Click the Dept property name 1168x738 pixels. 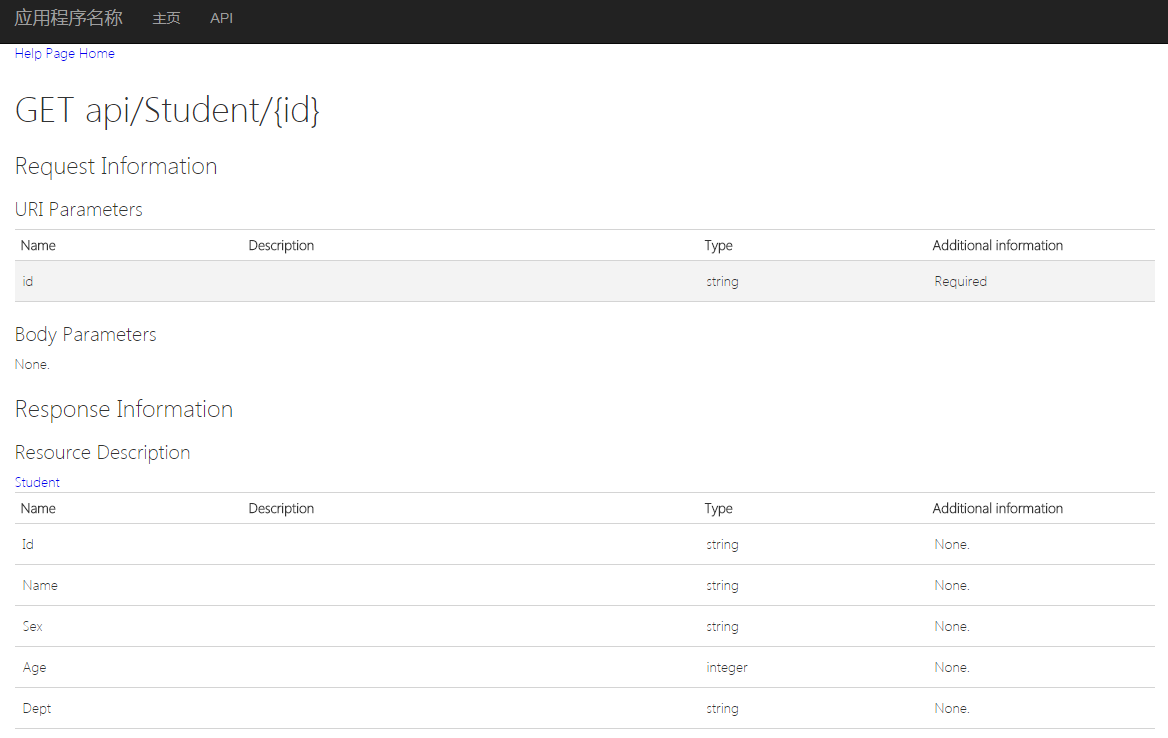coord(37,709)
